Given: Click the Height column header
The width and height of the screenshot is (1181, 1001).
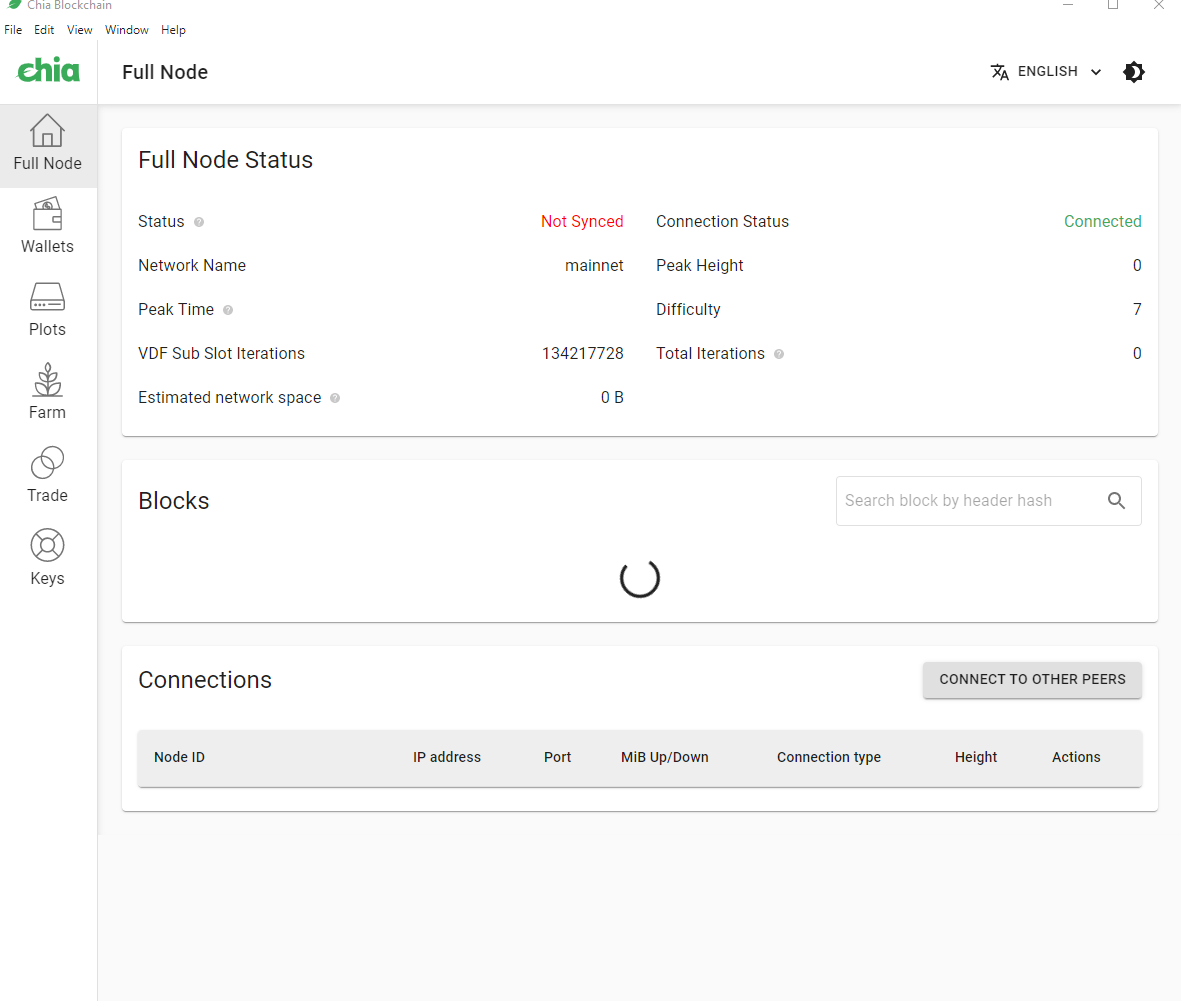Looking at the screenshot, I should click(x=975, y=757).
